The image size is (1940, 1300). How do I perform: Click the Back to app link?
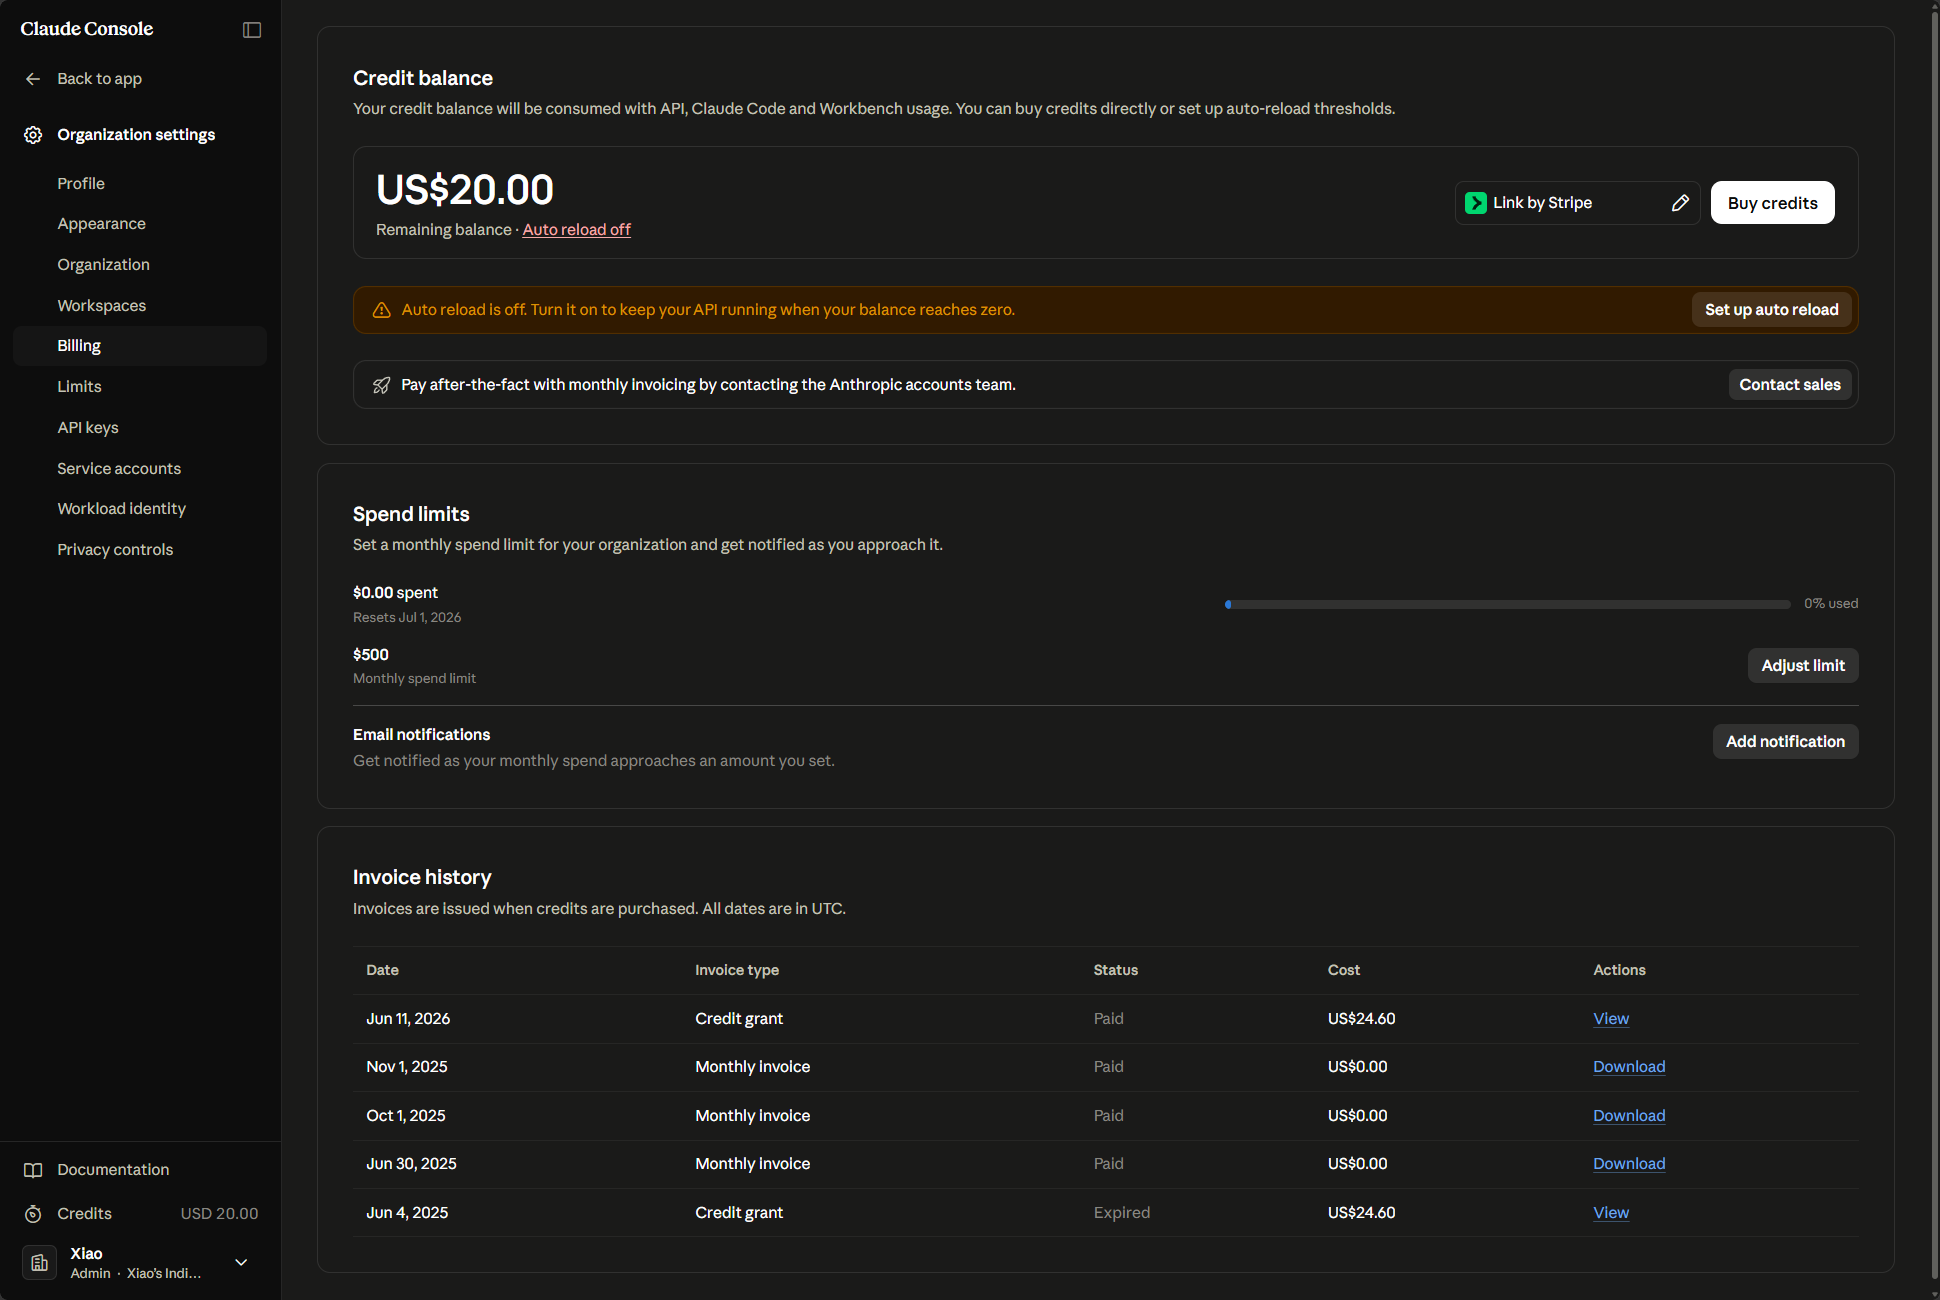tap(99, 79)
